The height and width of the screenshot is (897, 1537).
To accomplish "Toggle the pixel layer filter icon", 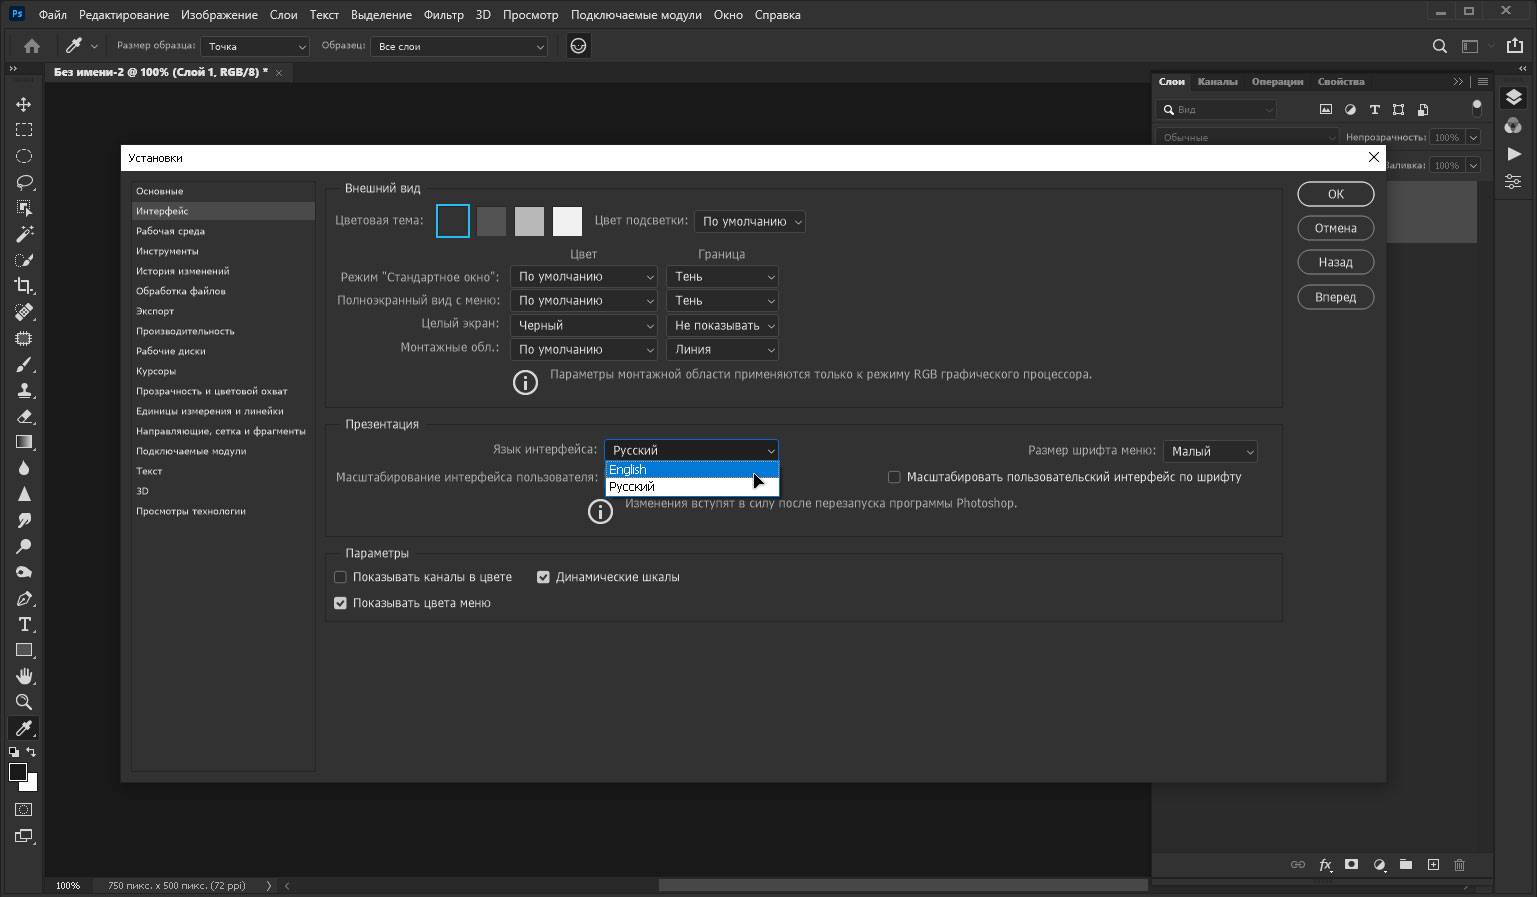I will (1326, 109).
